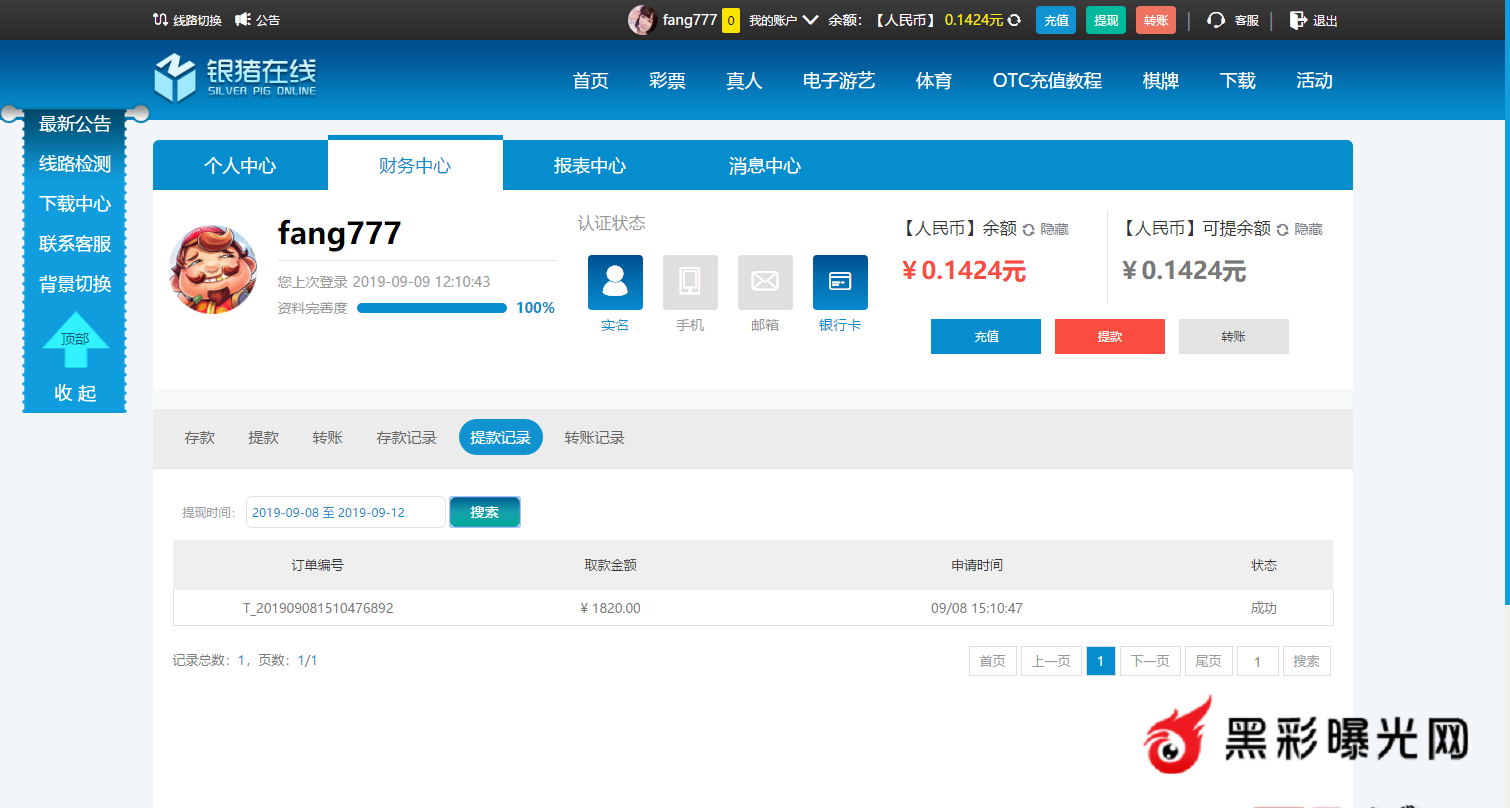The width and height of the screenshot is (1510, 808).
Task: Expand the 我的账户 account dropdown
Action: pyautogui.click(x=810, y=20)
